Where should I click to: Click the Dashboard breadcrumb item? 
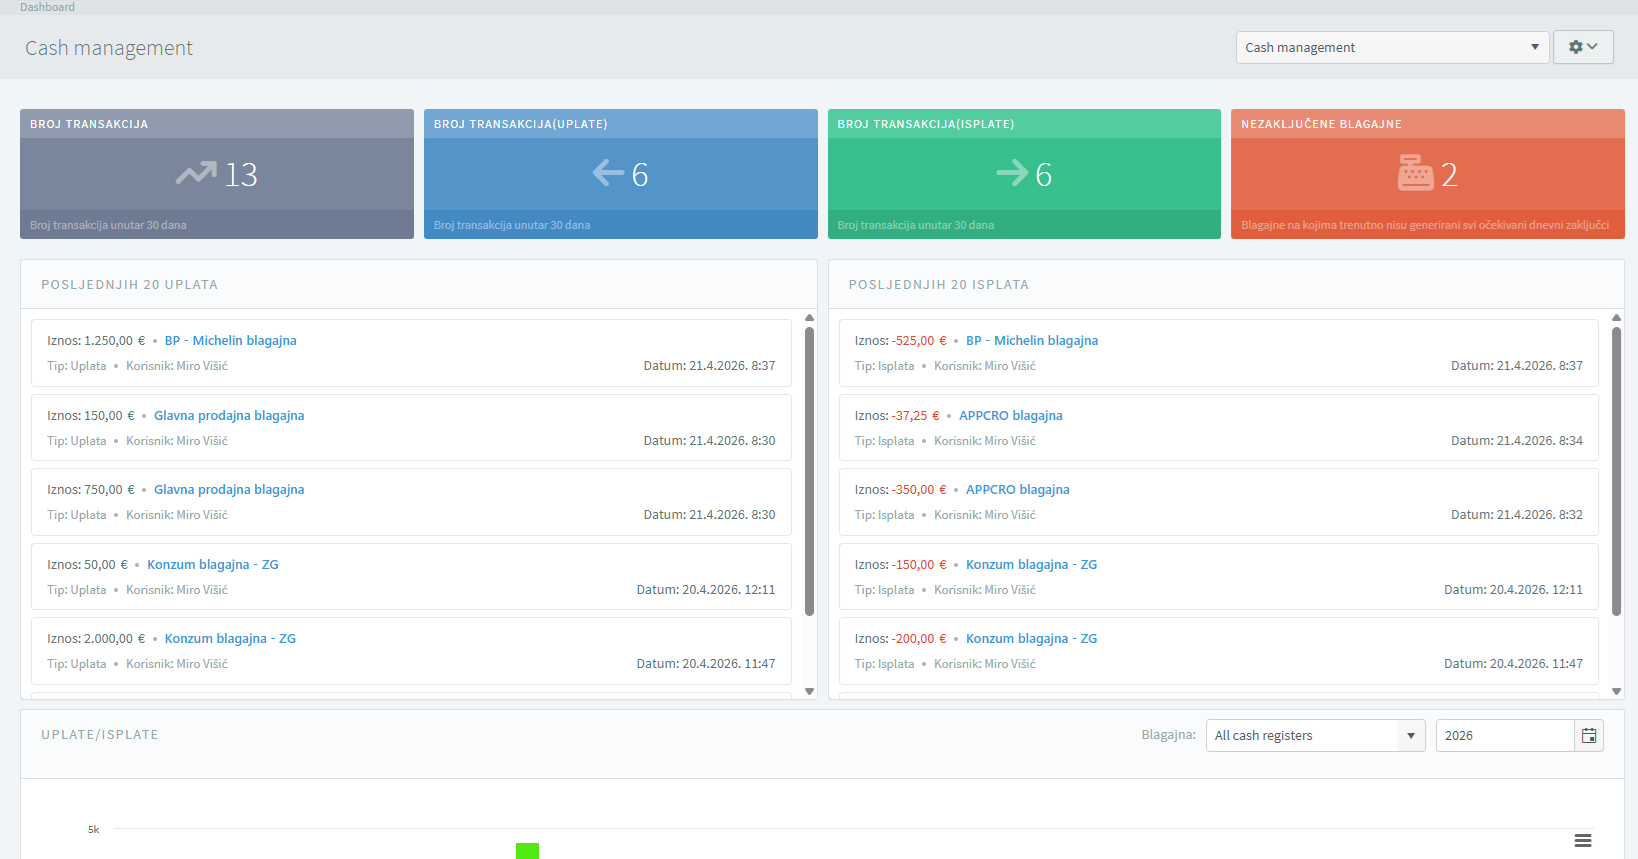(x=47, y=7)
